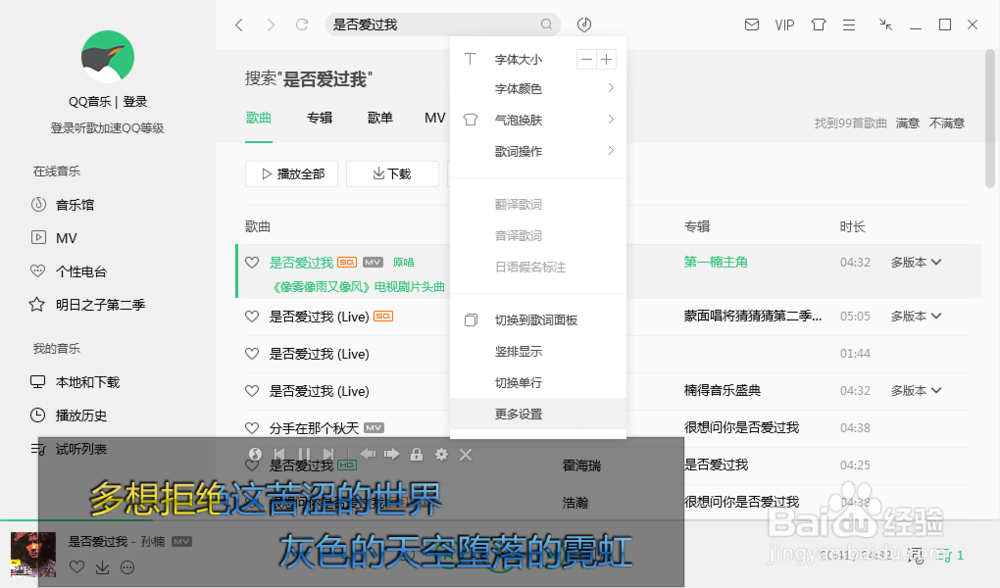
Task: Click the listening timer icon beside search
Action: [584, 24]
